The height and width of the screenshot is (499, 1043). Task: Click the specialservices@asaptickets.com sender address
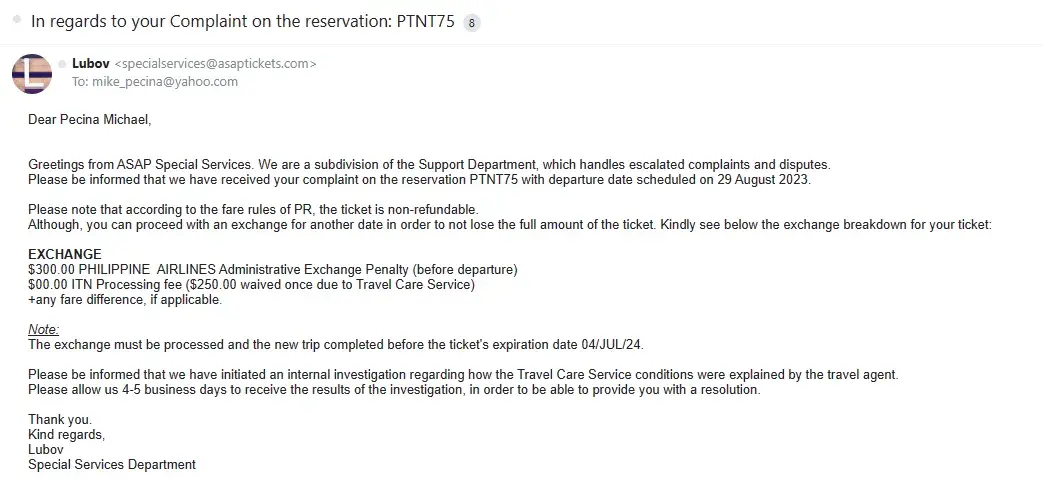216,64
